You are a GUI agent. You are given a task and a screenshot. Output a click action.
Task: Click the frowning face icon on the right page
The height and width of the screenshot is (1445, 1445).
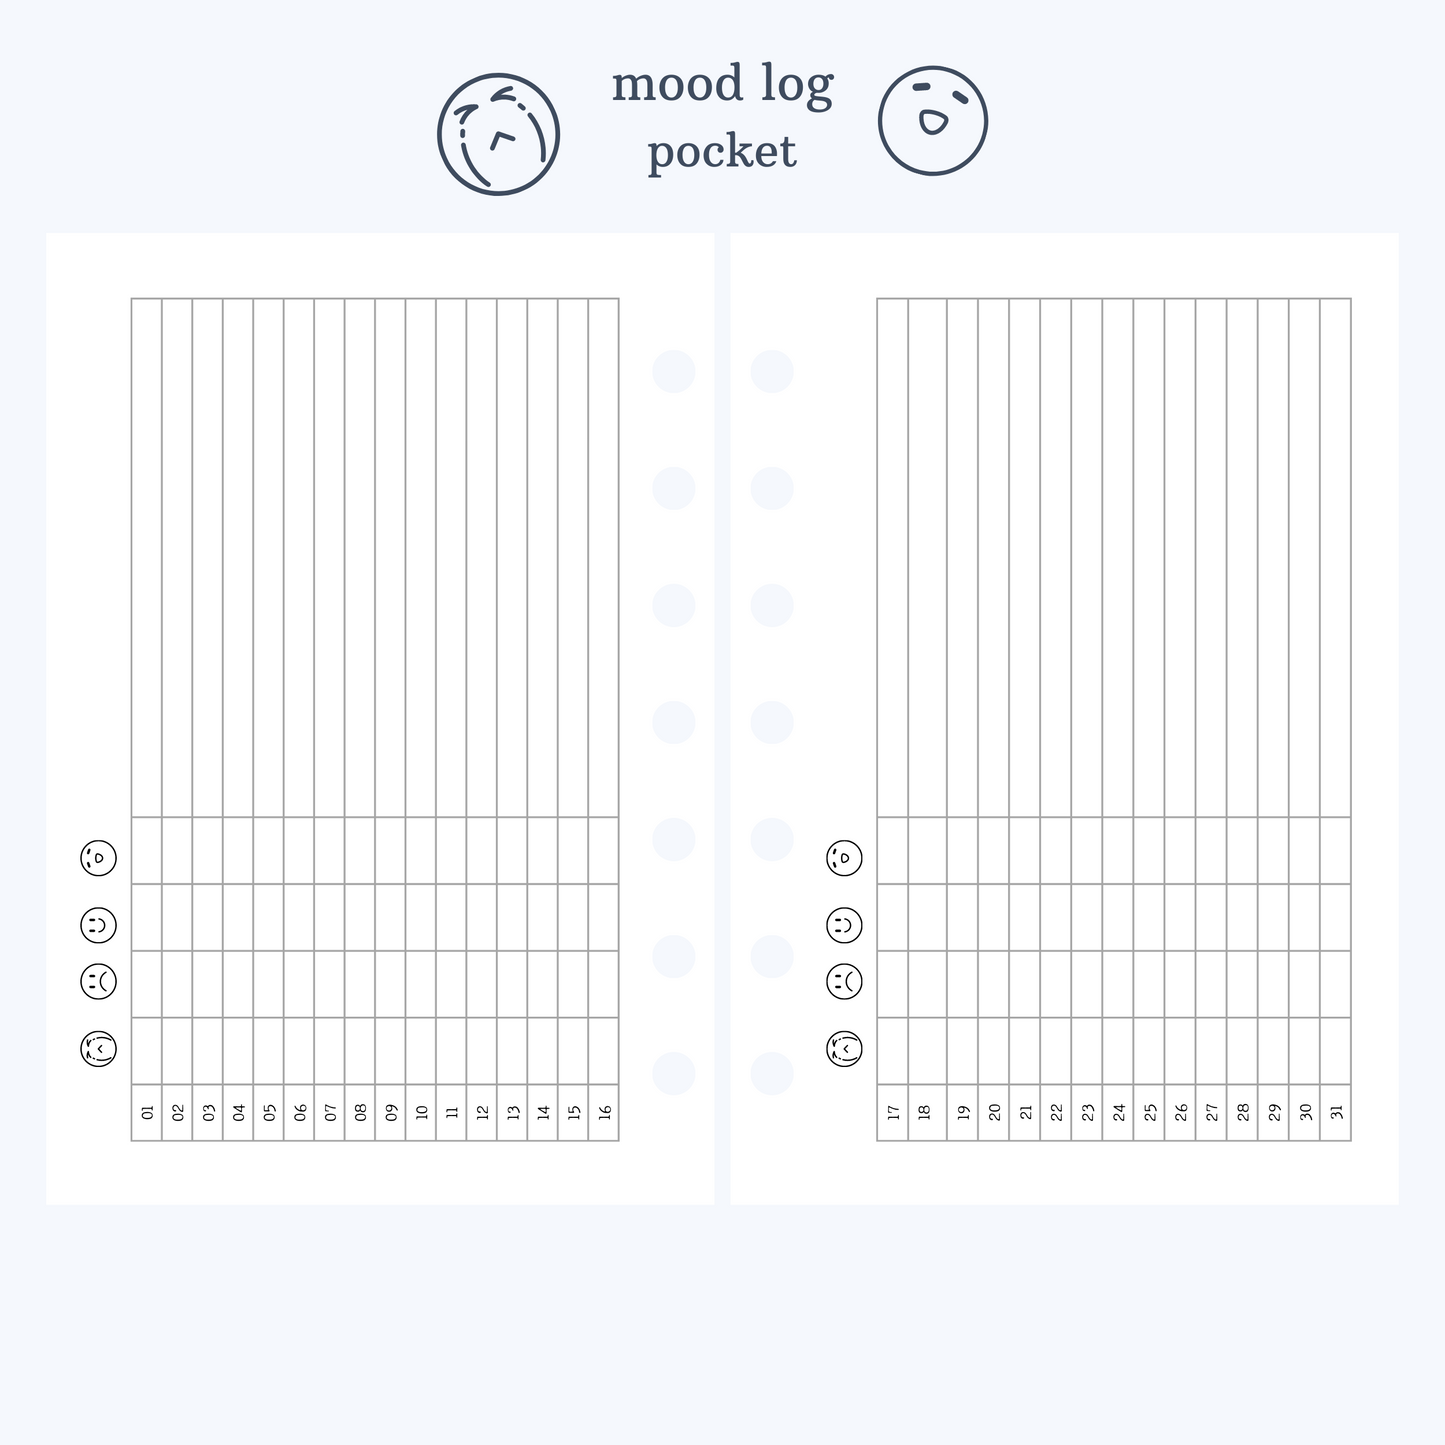click(844, 982)
